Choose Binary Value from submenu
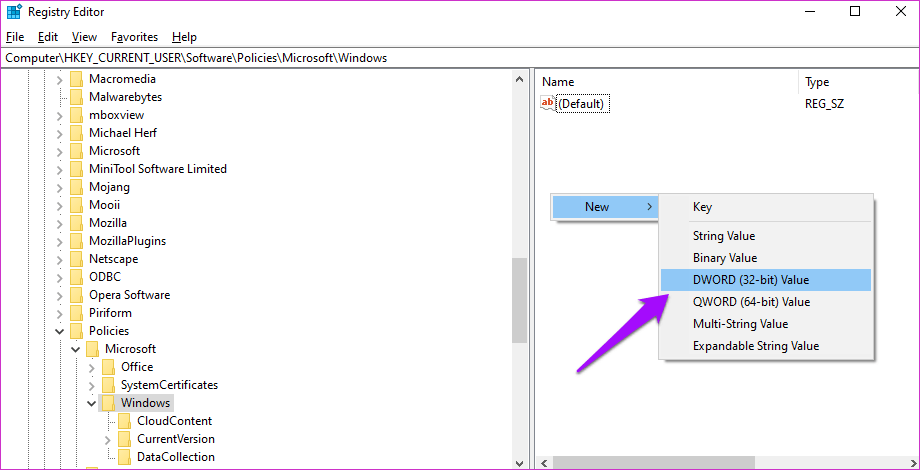The width and height of the screenshot is (920, 470). [766, 258]
